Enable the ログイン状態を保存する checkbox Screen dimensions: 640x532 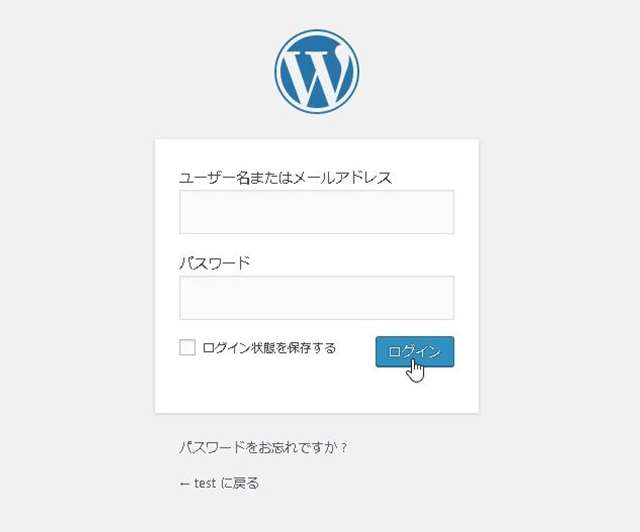pyautogui.click(x=187, y=348)
